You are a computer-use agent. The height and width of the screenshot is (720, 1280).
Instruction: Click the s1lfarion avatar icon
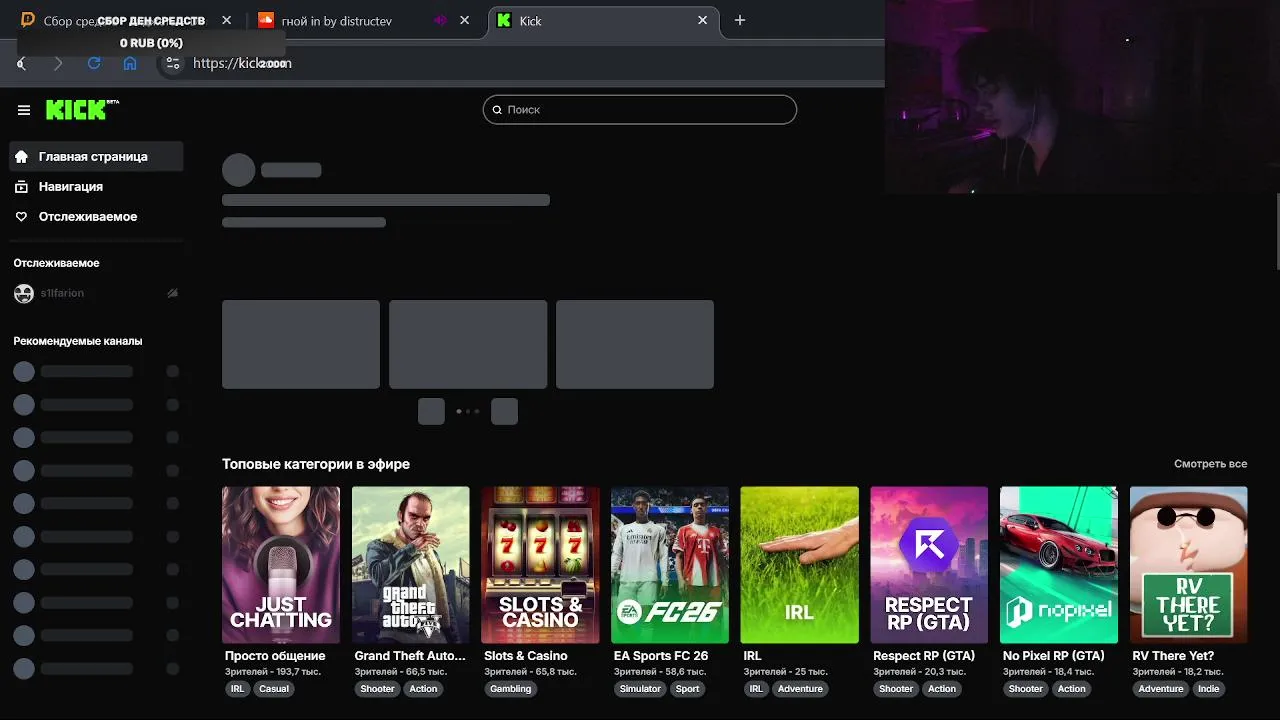point(24,293)
